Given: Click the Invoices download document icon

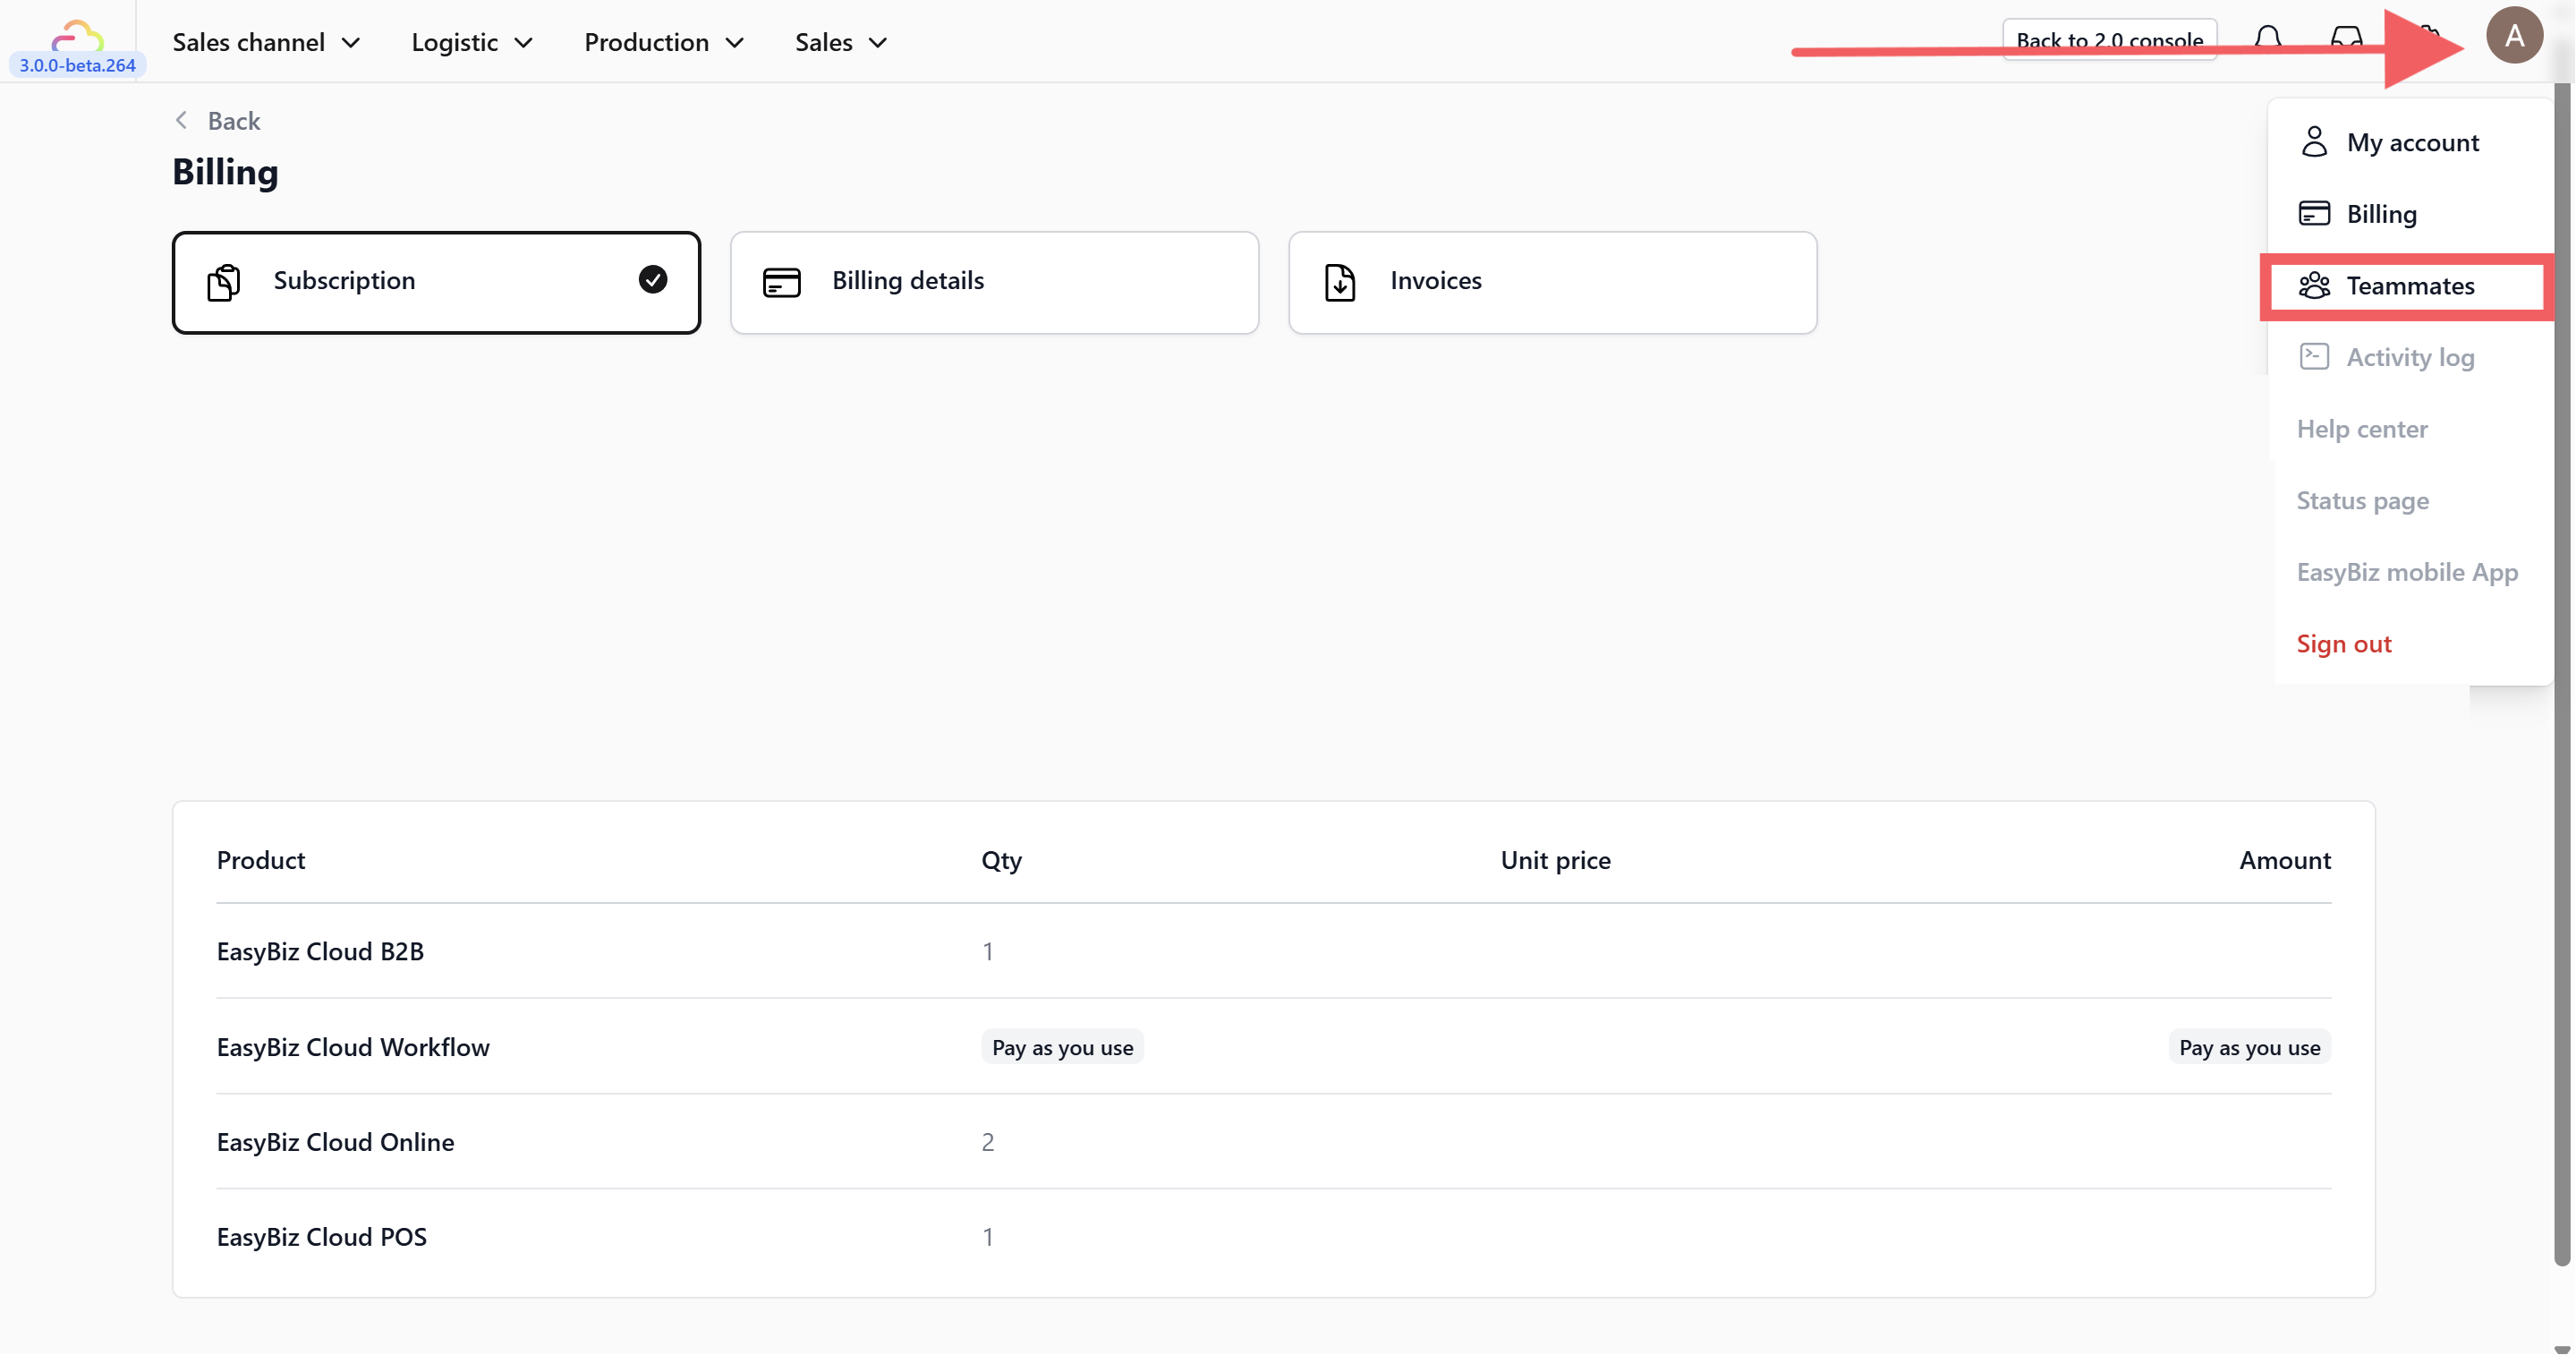Looking at the screenshot, I should tap(1339, 282).
